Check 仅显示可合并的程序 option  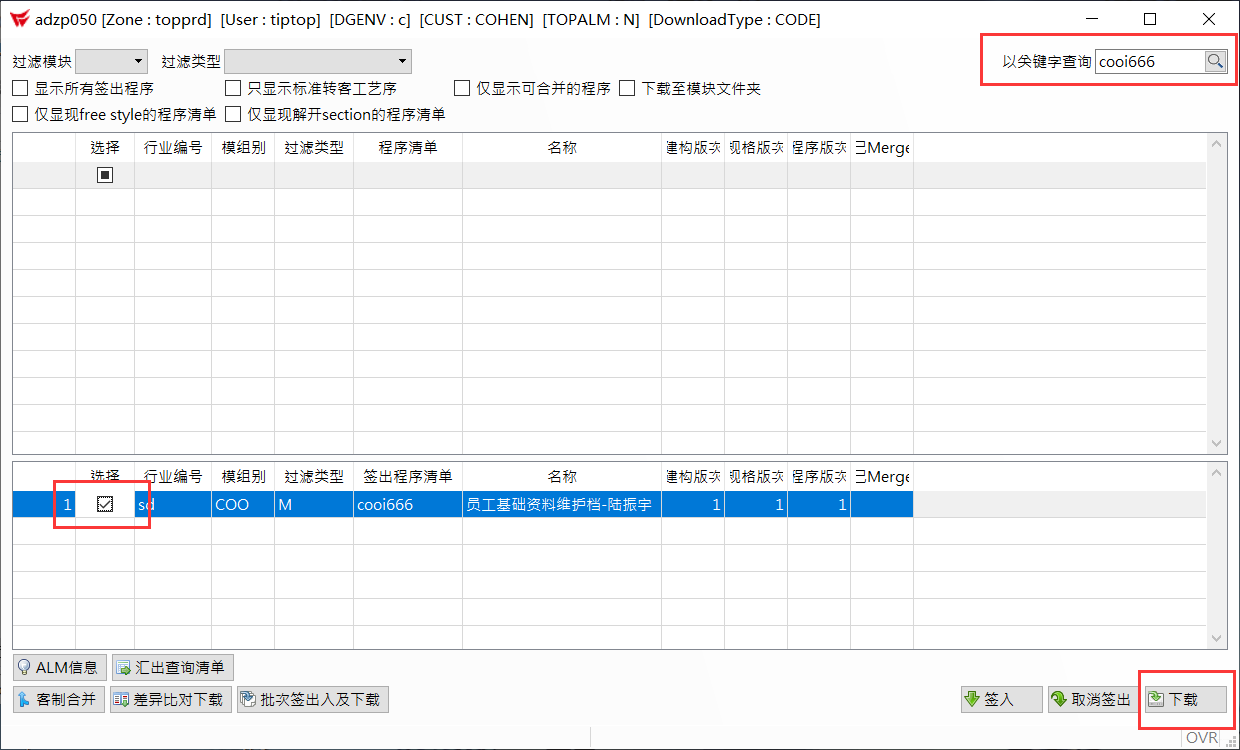click(462, 88)
